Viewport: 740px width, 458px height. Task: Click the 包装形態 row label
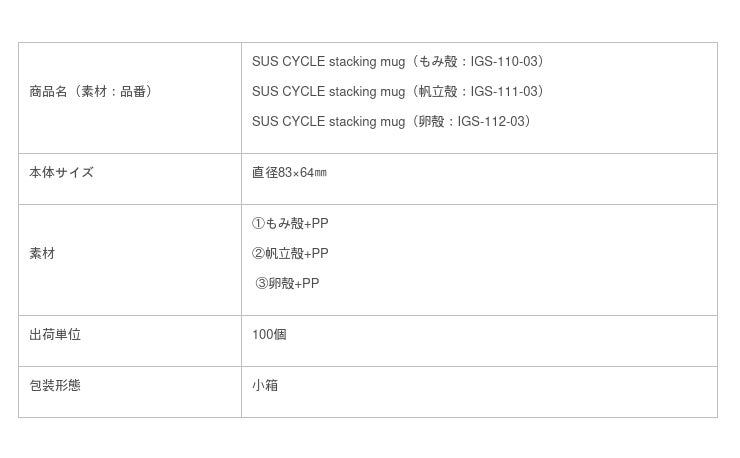pyautogui.click(x=56, y=386)
